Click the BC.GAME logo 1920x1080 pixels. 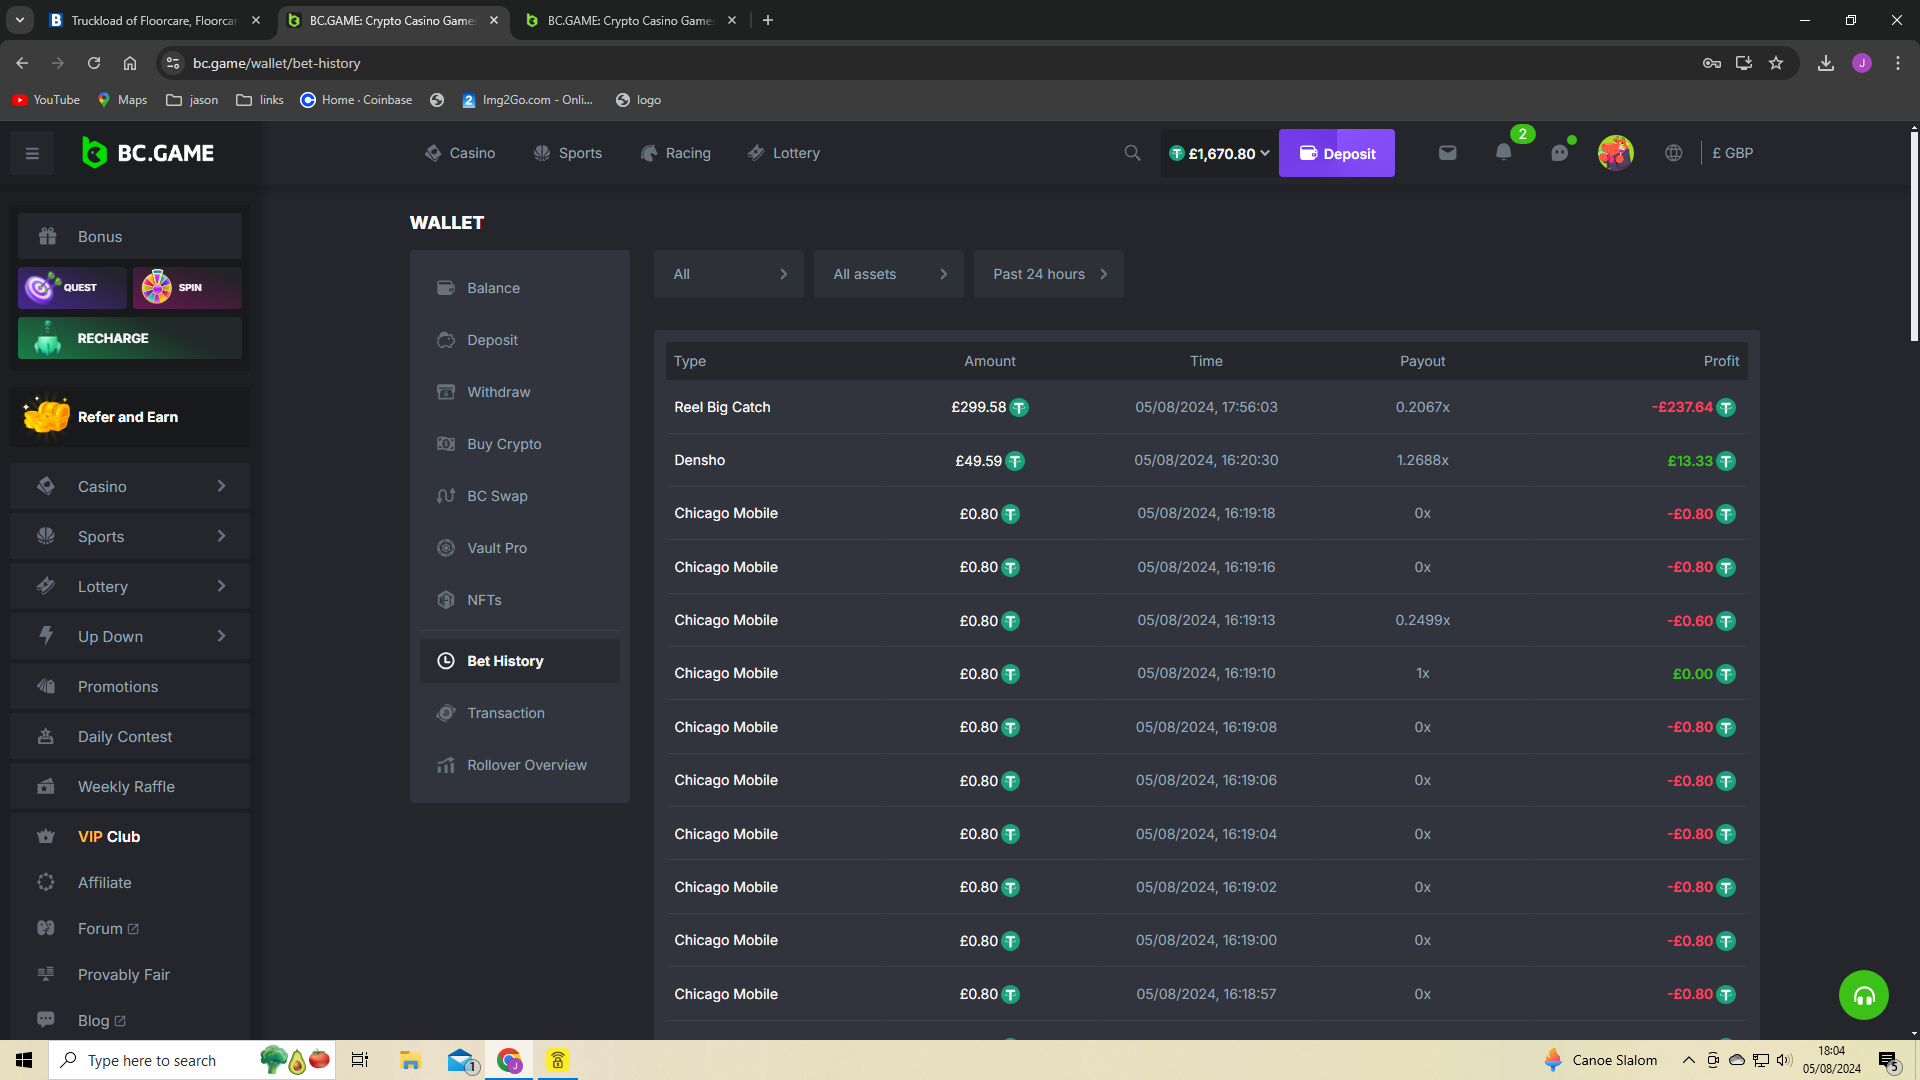[148, 153]
